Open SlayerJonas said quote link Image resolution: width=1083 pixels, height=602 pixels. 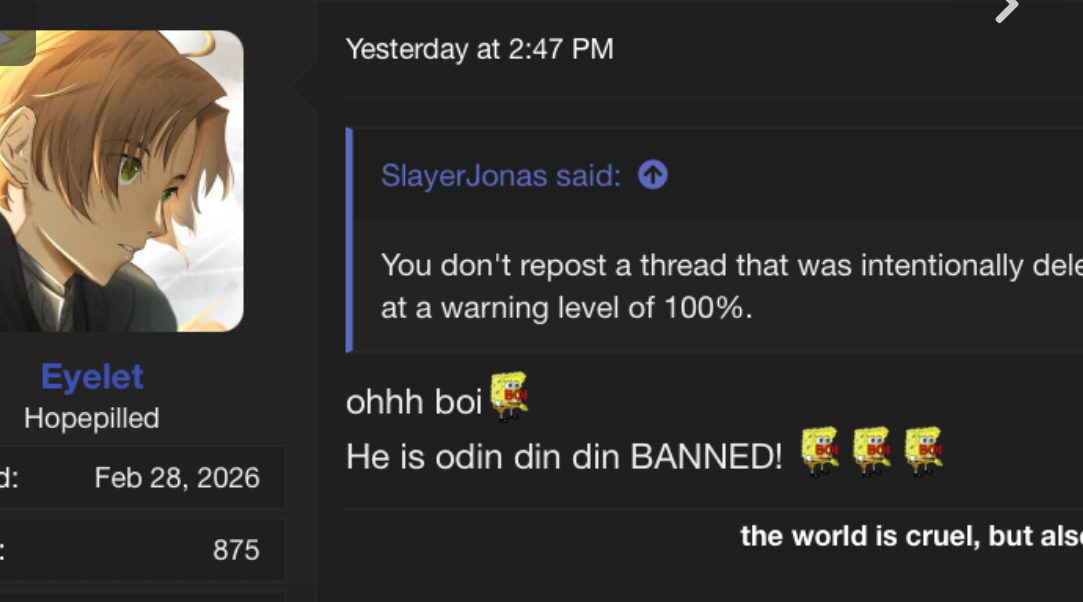tap(501, 175)
